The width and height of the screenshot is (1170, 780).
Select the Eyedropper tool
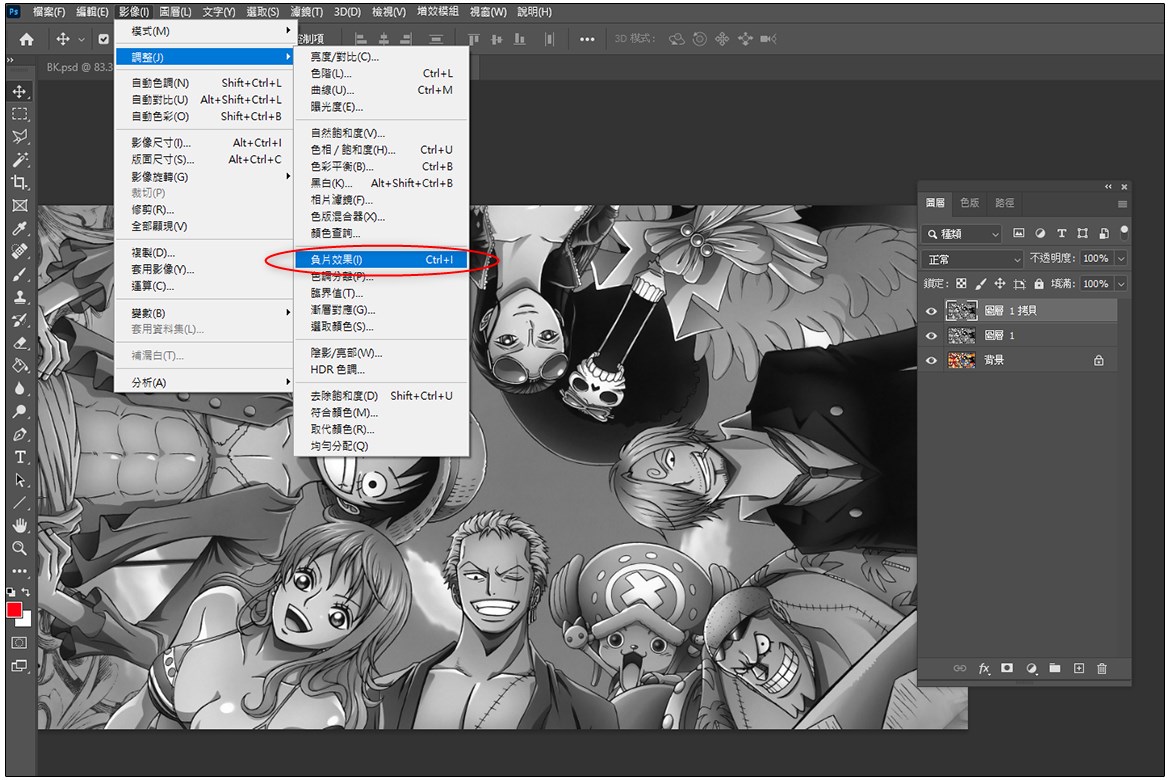pos(19,228)
